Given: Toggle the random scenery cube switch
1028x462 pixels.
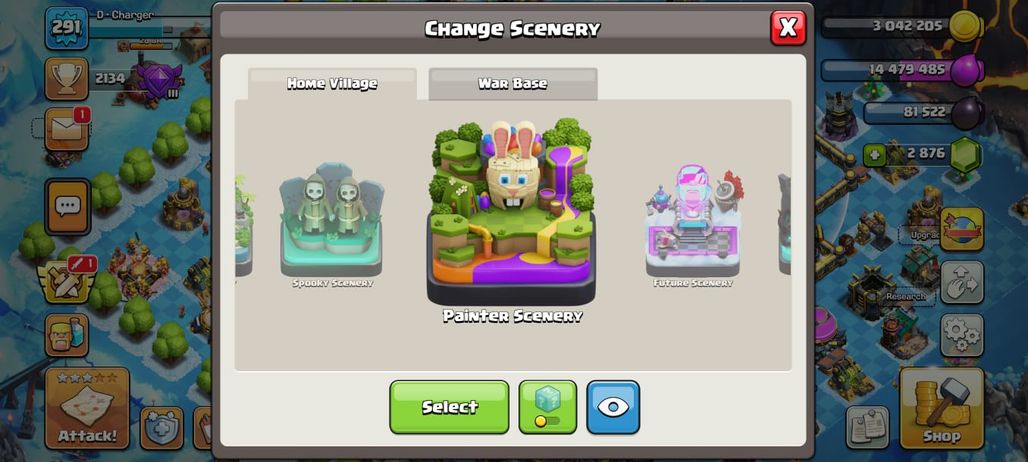Looking at the screenshot, I should [547, 407].
